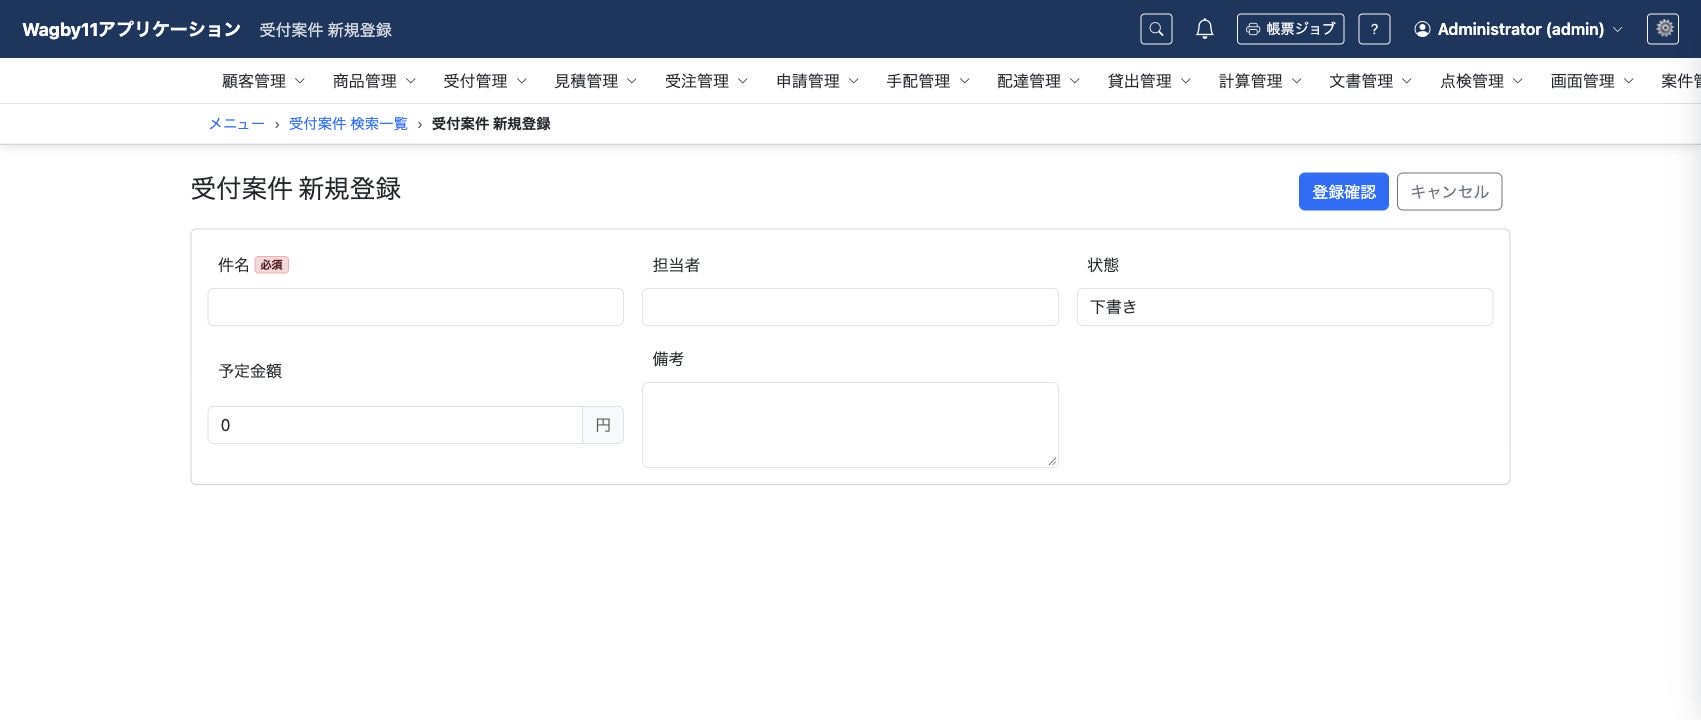Focus the 予定金額 amount field
Screen dimensions: 1701x720
(395, 425)
